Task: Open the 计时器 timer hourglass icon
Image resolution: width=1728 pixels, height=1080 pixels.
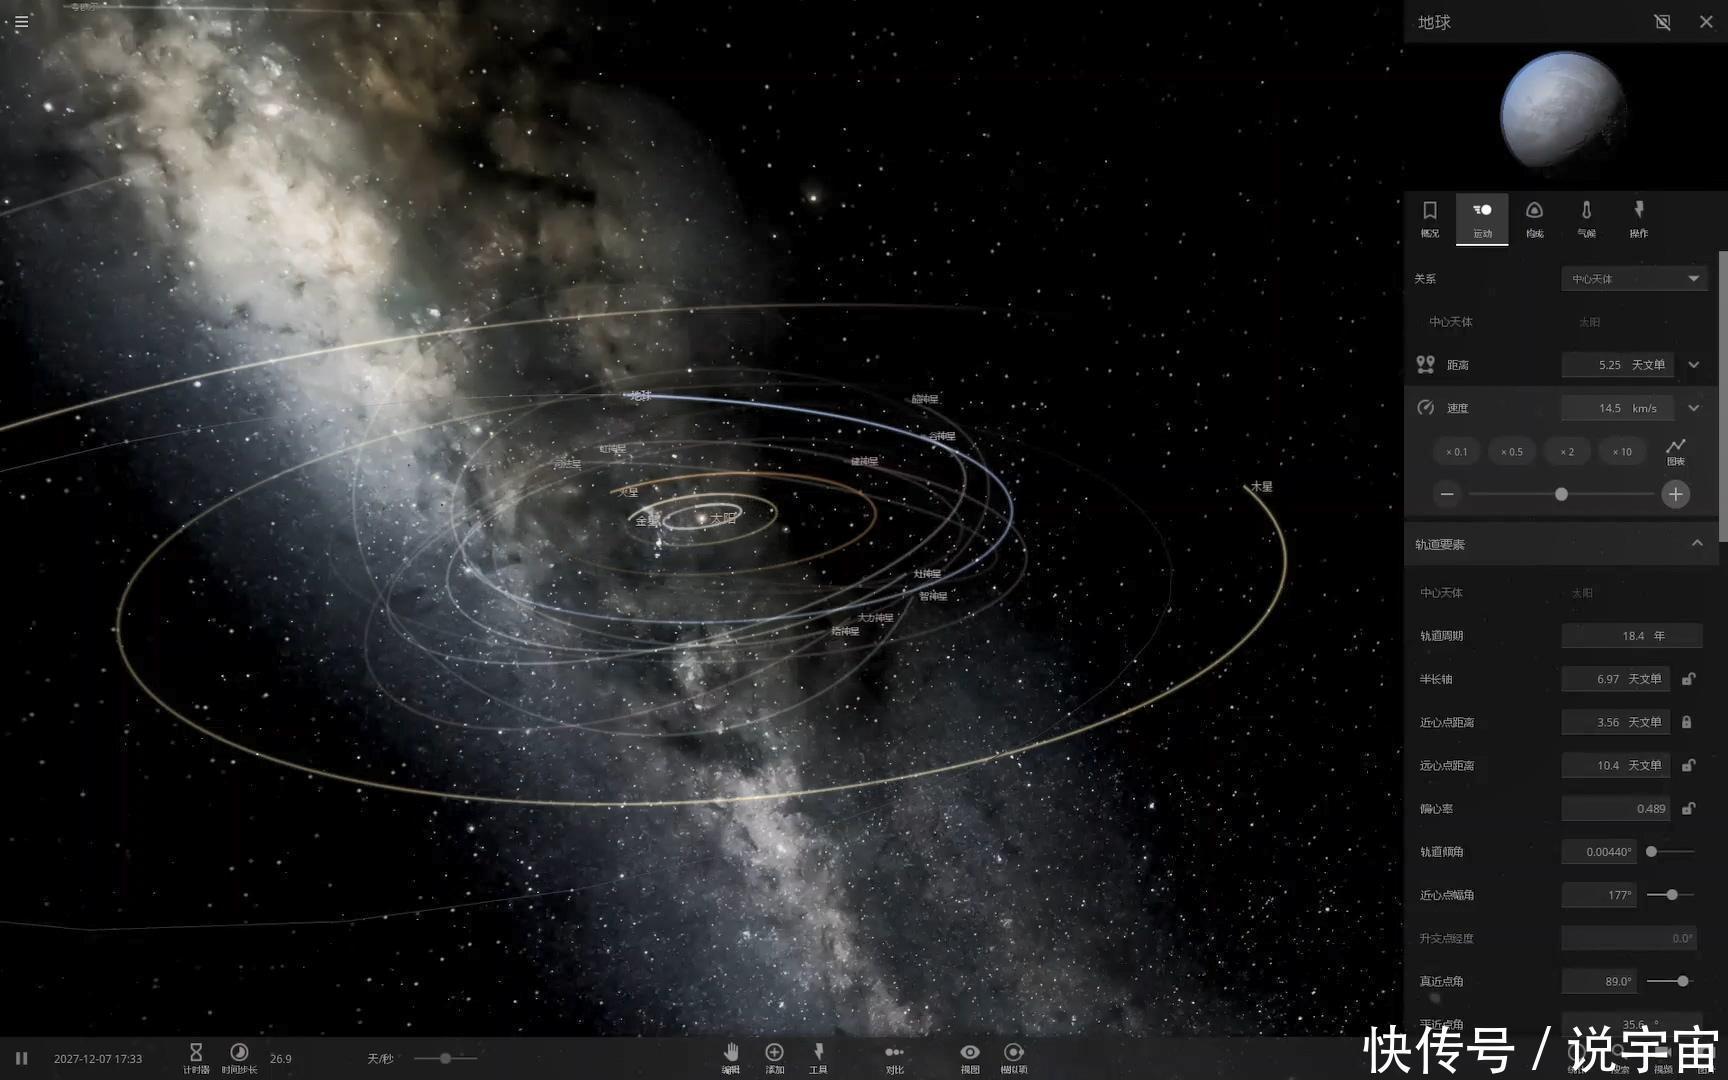Action: pyautogui.click(x=196, y=1053)
